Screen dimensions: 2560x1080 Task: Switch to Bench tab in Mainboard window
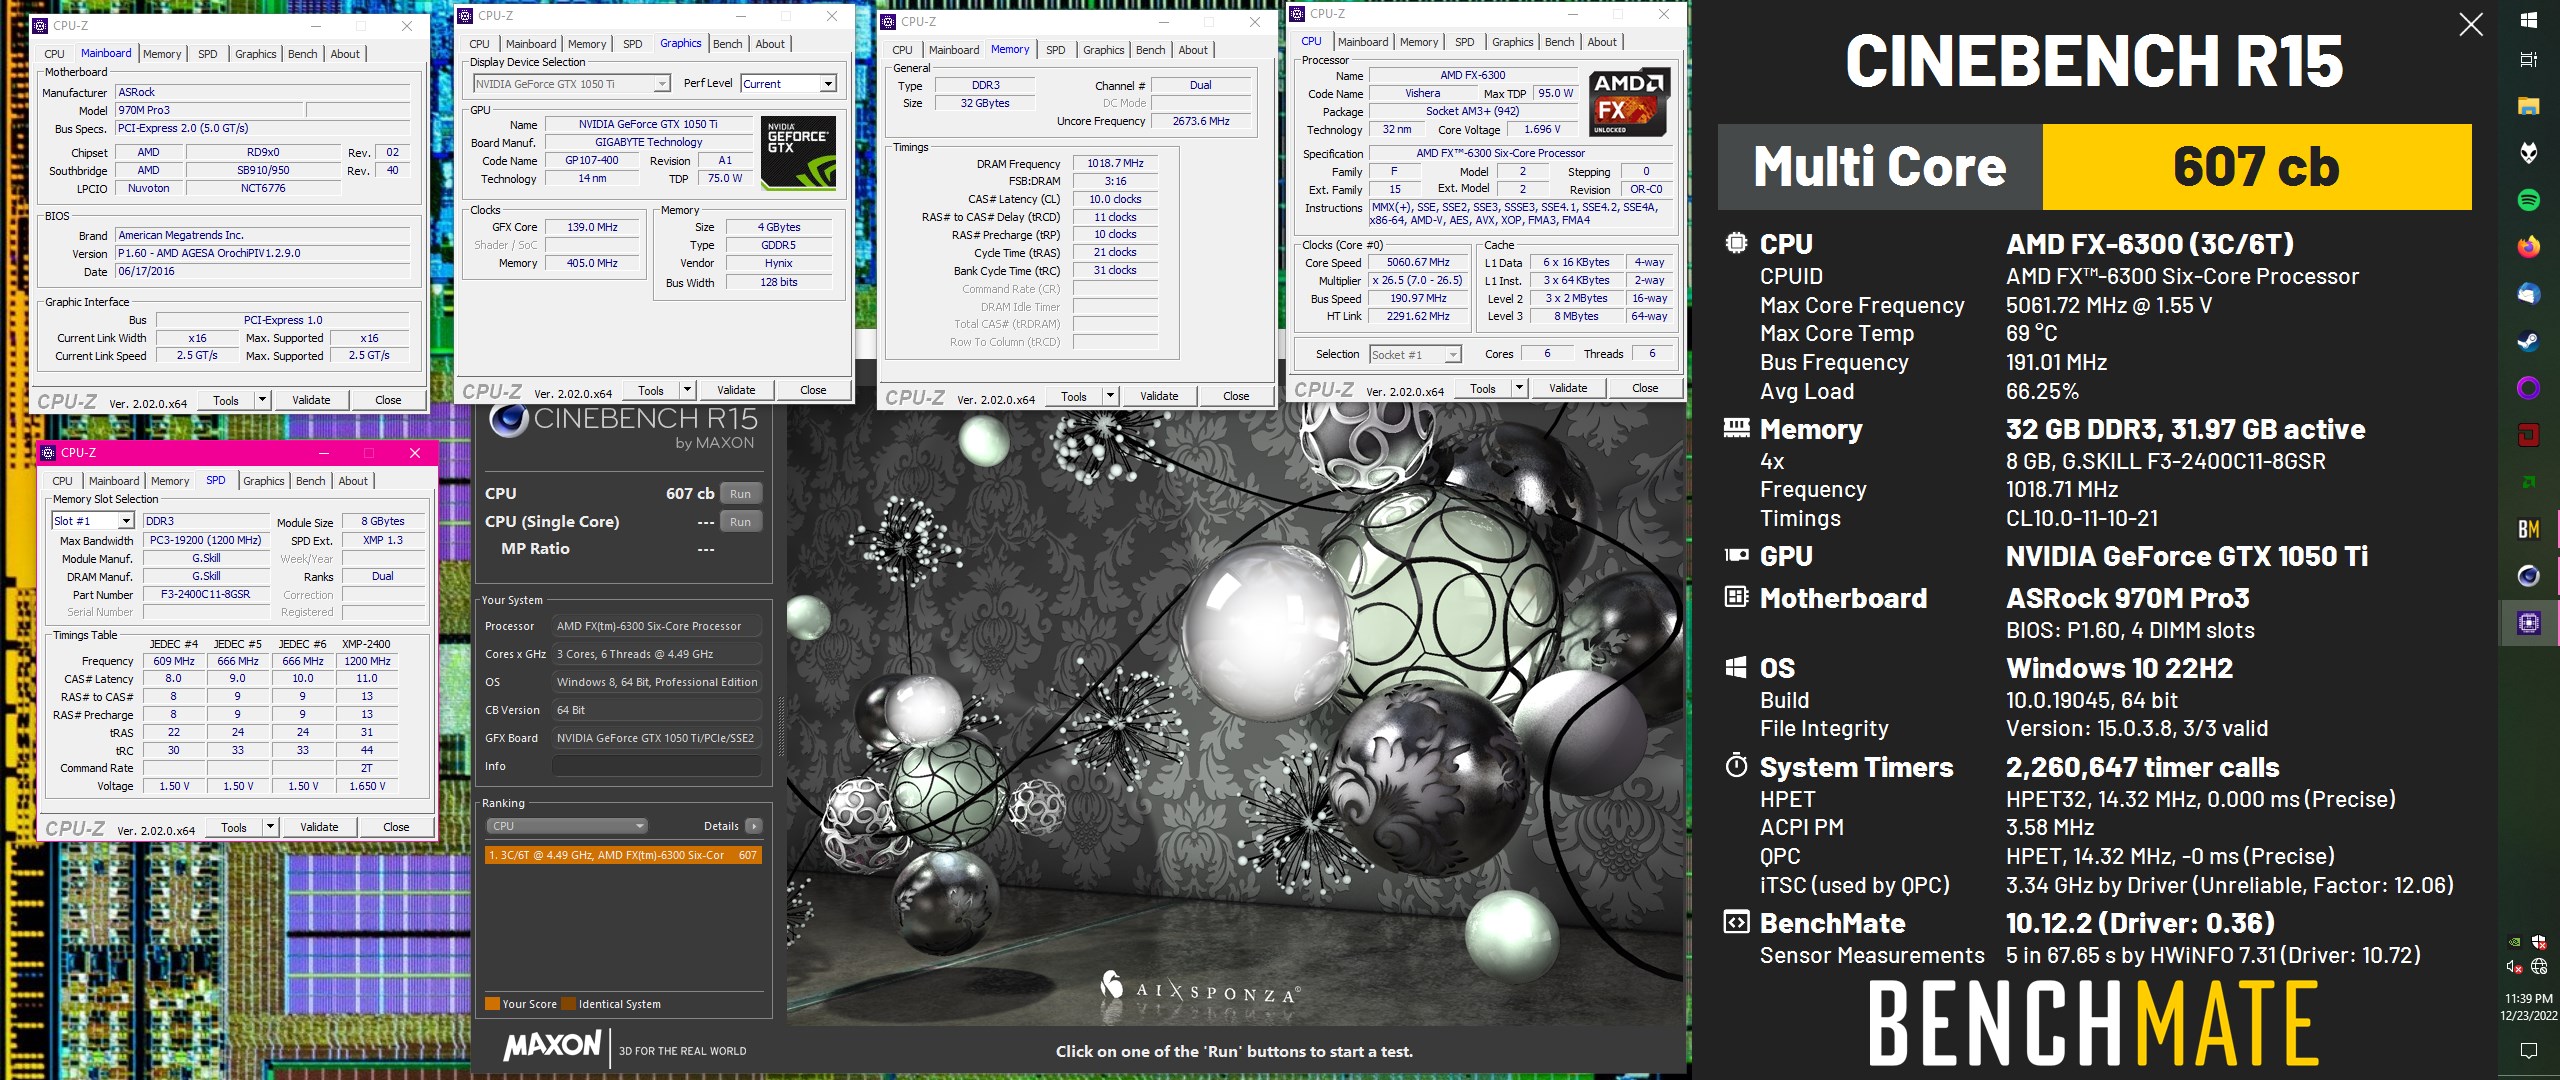tap(303, 54)
